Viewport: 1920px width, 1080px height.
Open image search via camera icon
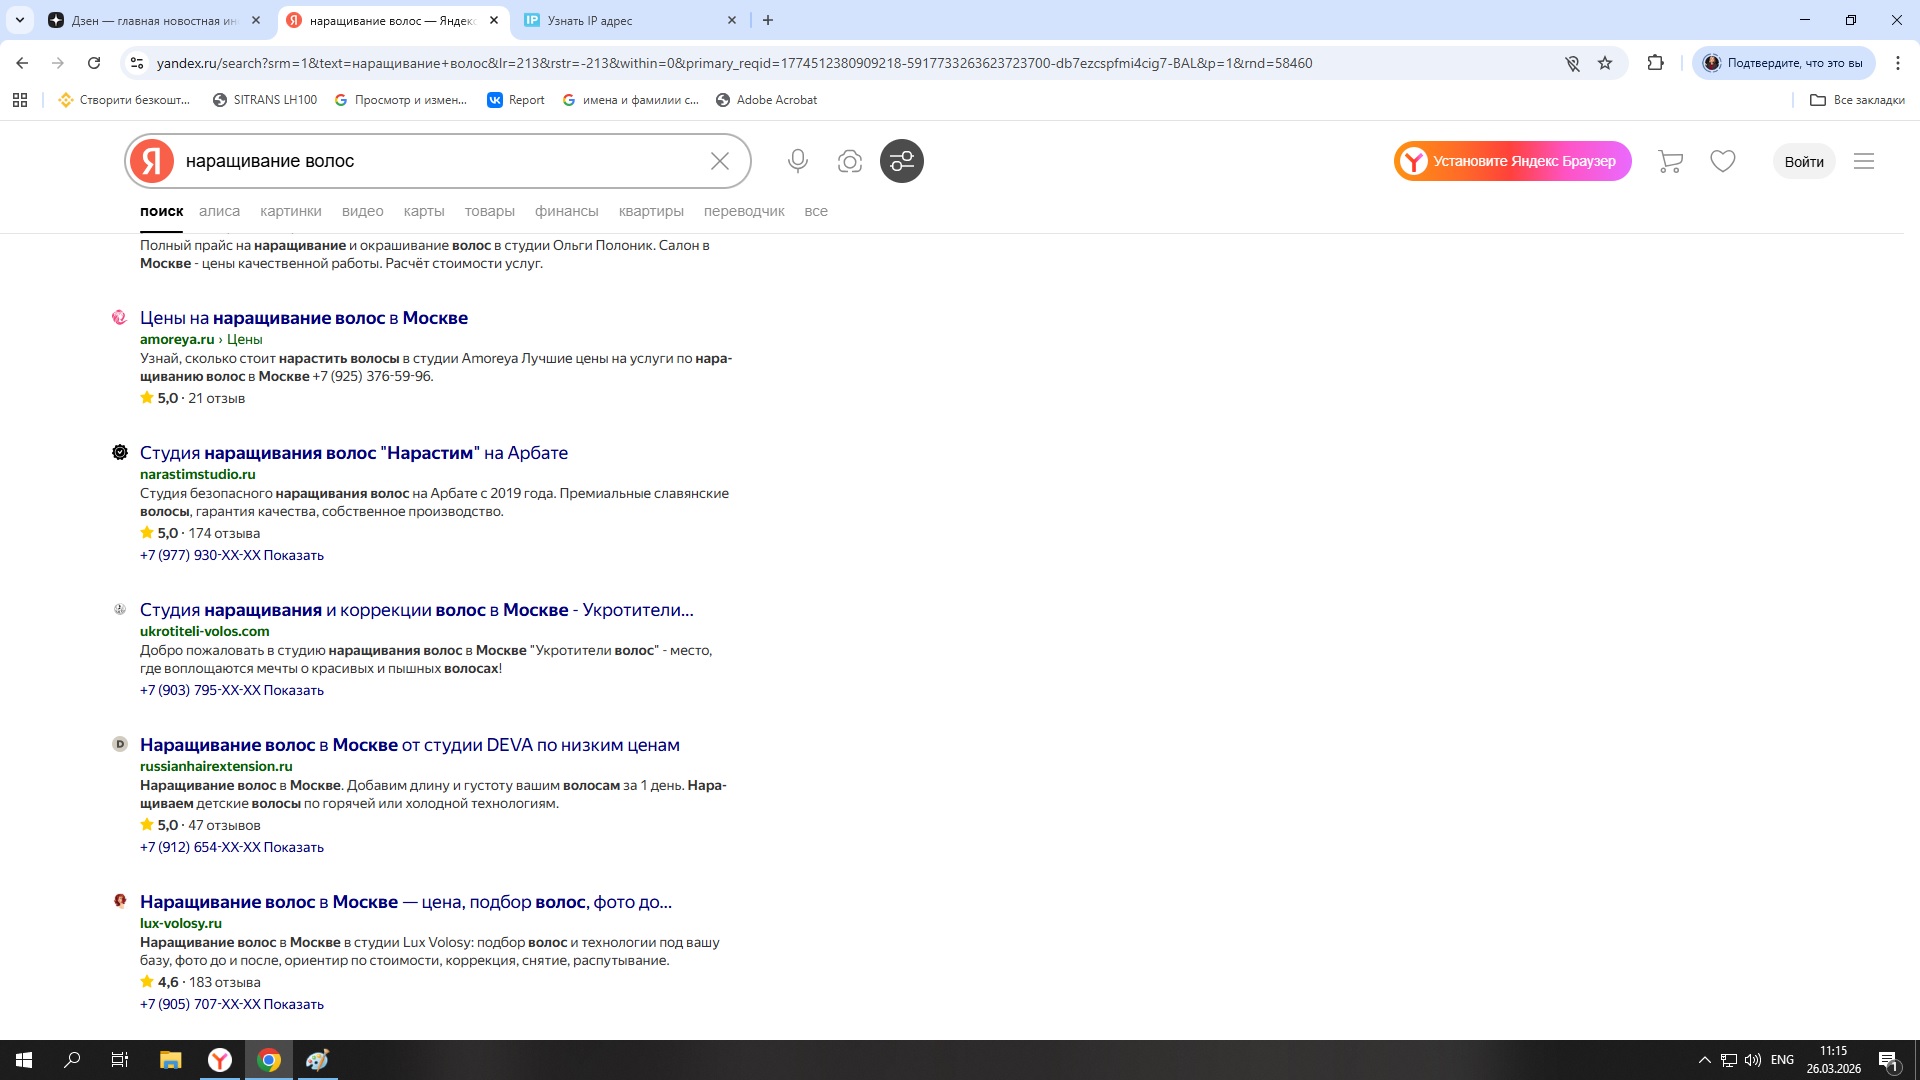[849, 161]
